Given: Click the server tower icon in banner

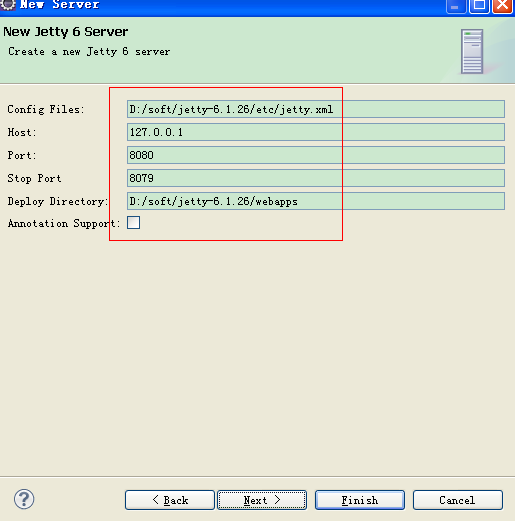Looking at the screenshot, I should coord(472,51).
